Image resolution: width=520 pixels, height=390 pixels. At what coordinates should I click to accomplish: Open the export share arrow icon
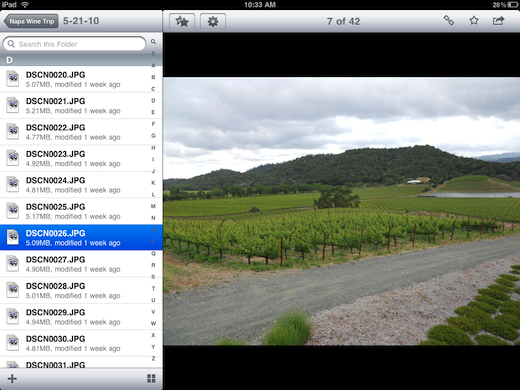499,21
